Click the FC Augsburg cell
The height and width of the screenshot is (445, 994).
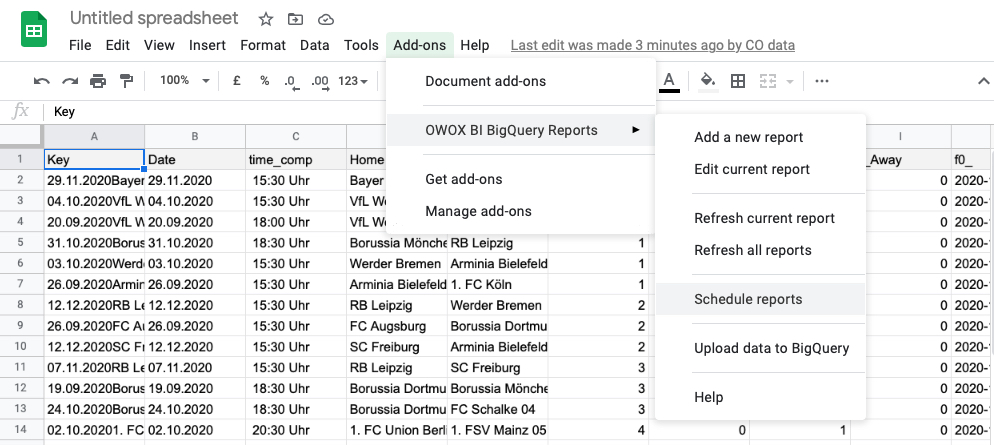(x=397, y=326)
